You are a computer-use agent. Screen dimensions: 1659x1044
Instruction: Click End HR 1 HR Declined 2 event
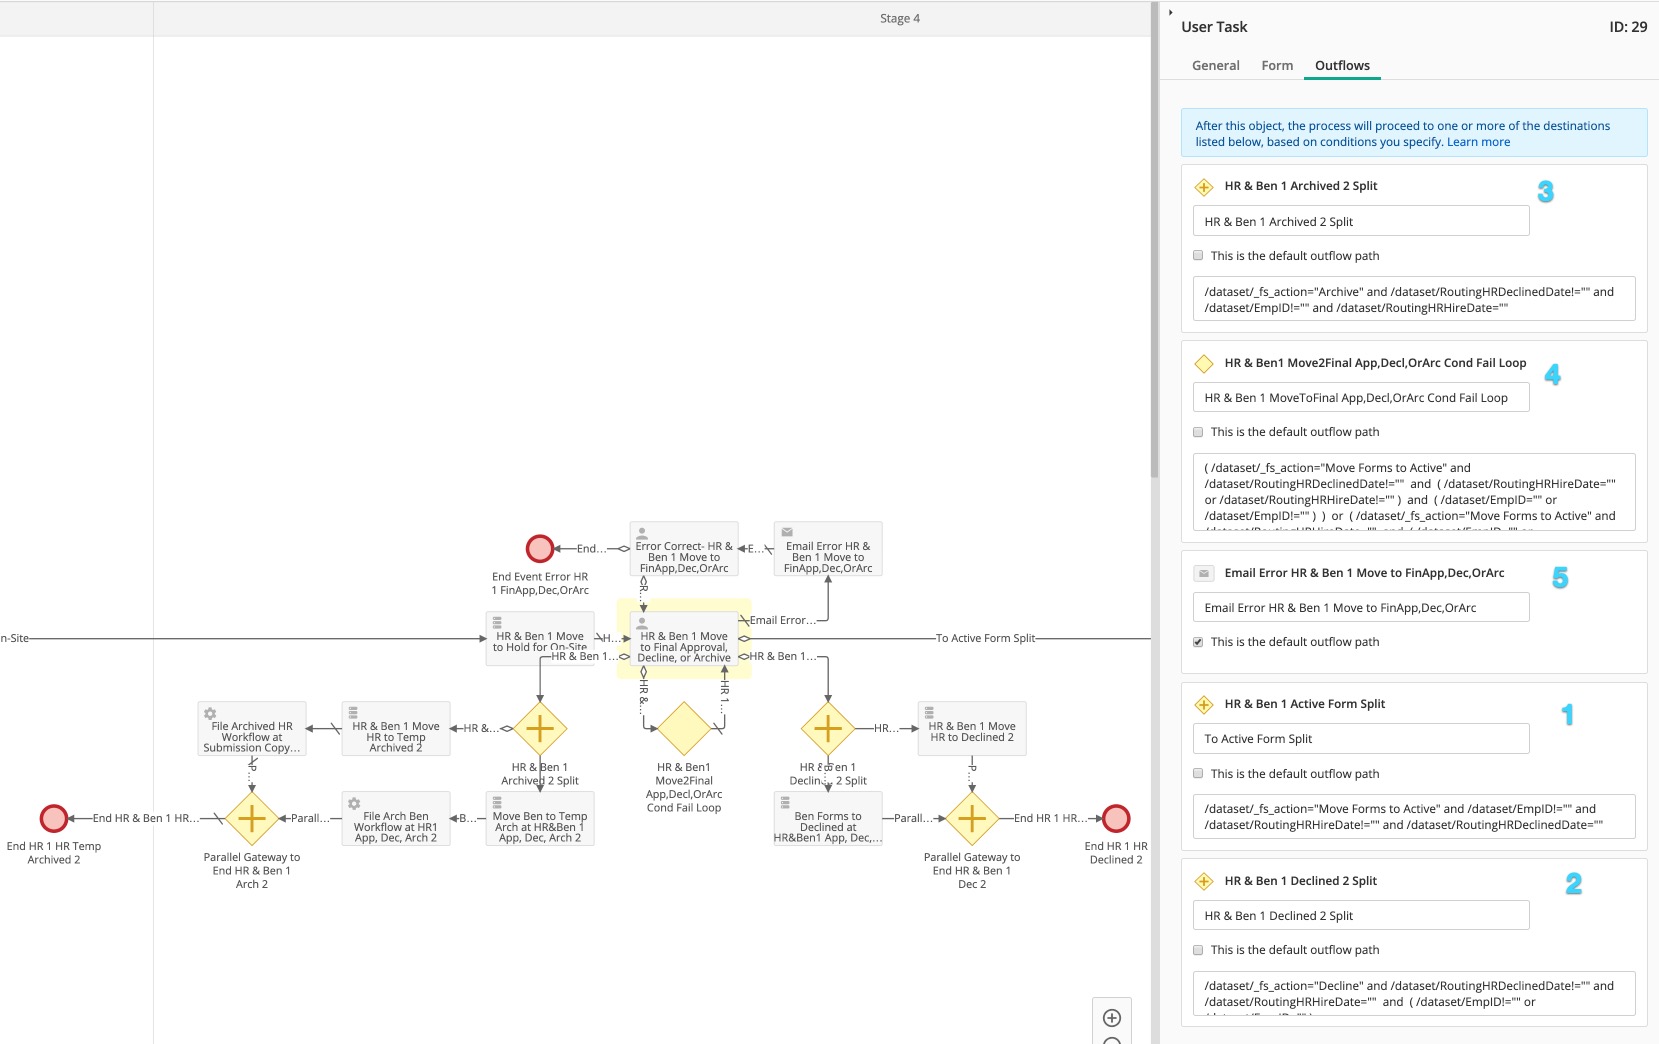point(1116,819)
